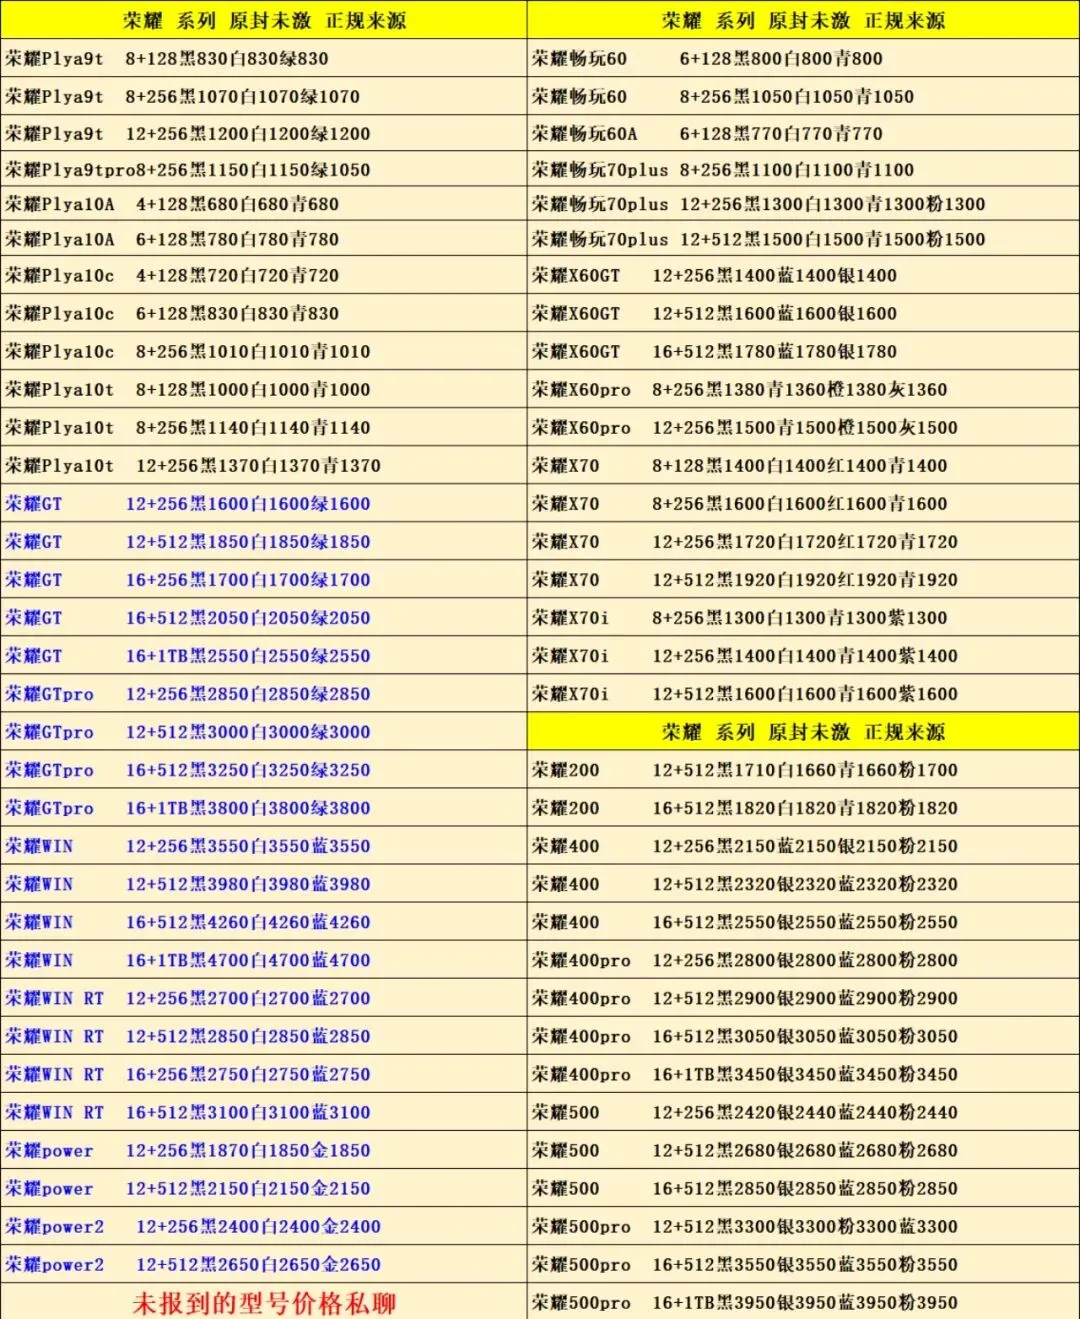Click row '荣耀GT 16+1TB黑2550白2550绿2550'
The width and height of the screenshot is (1080, 1319).
point(264,656)
